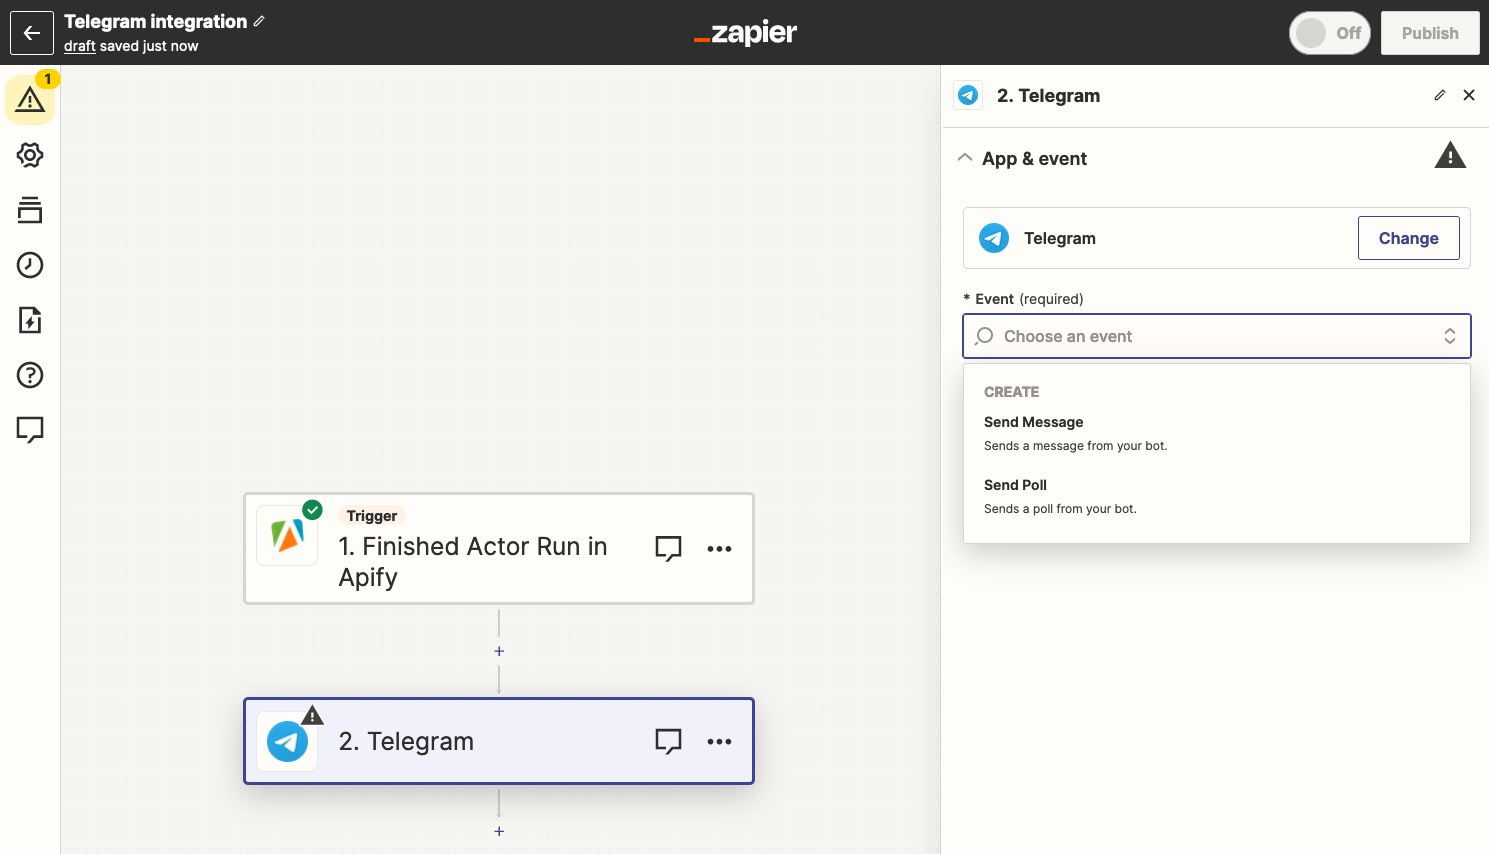Screen dimensions: 1489x854
Task: Open the Zap runs document icon
Action: point(29,320)
